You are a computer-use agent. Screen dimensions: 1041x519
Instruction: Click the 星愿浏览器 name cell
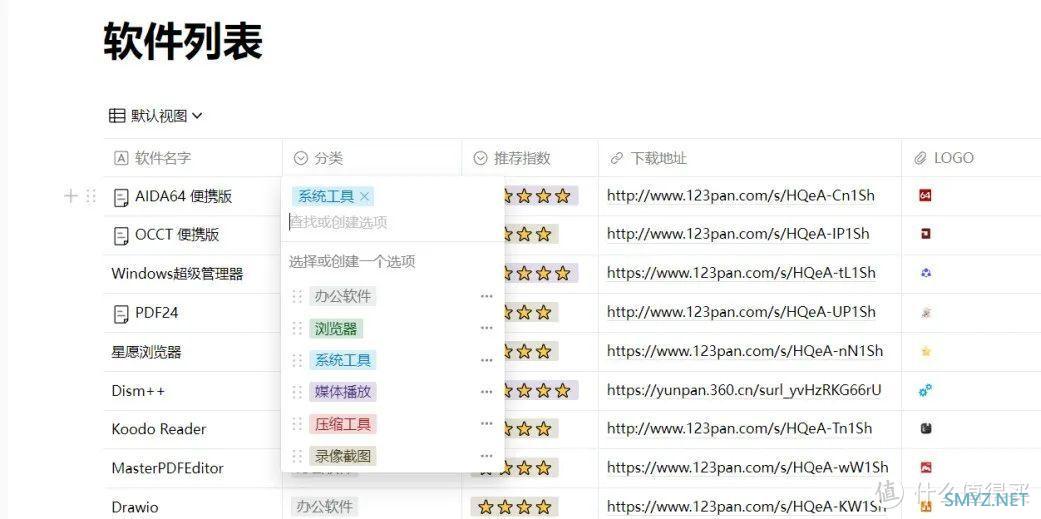(146, 352)
